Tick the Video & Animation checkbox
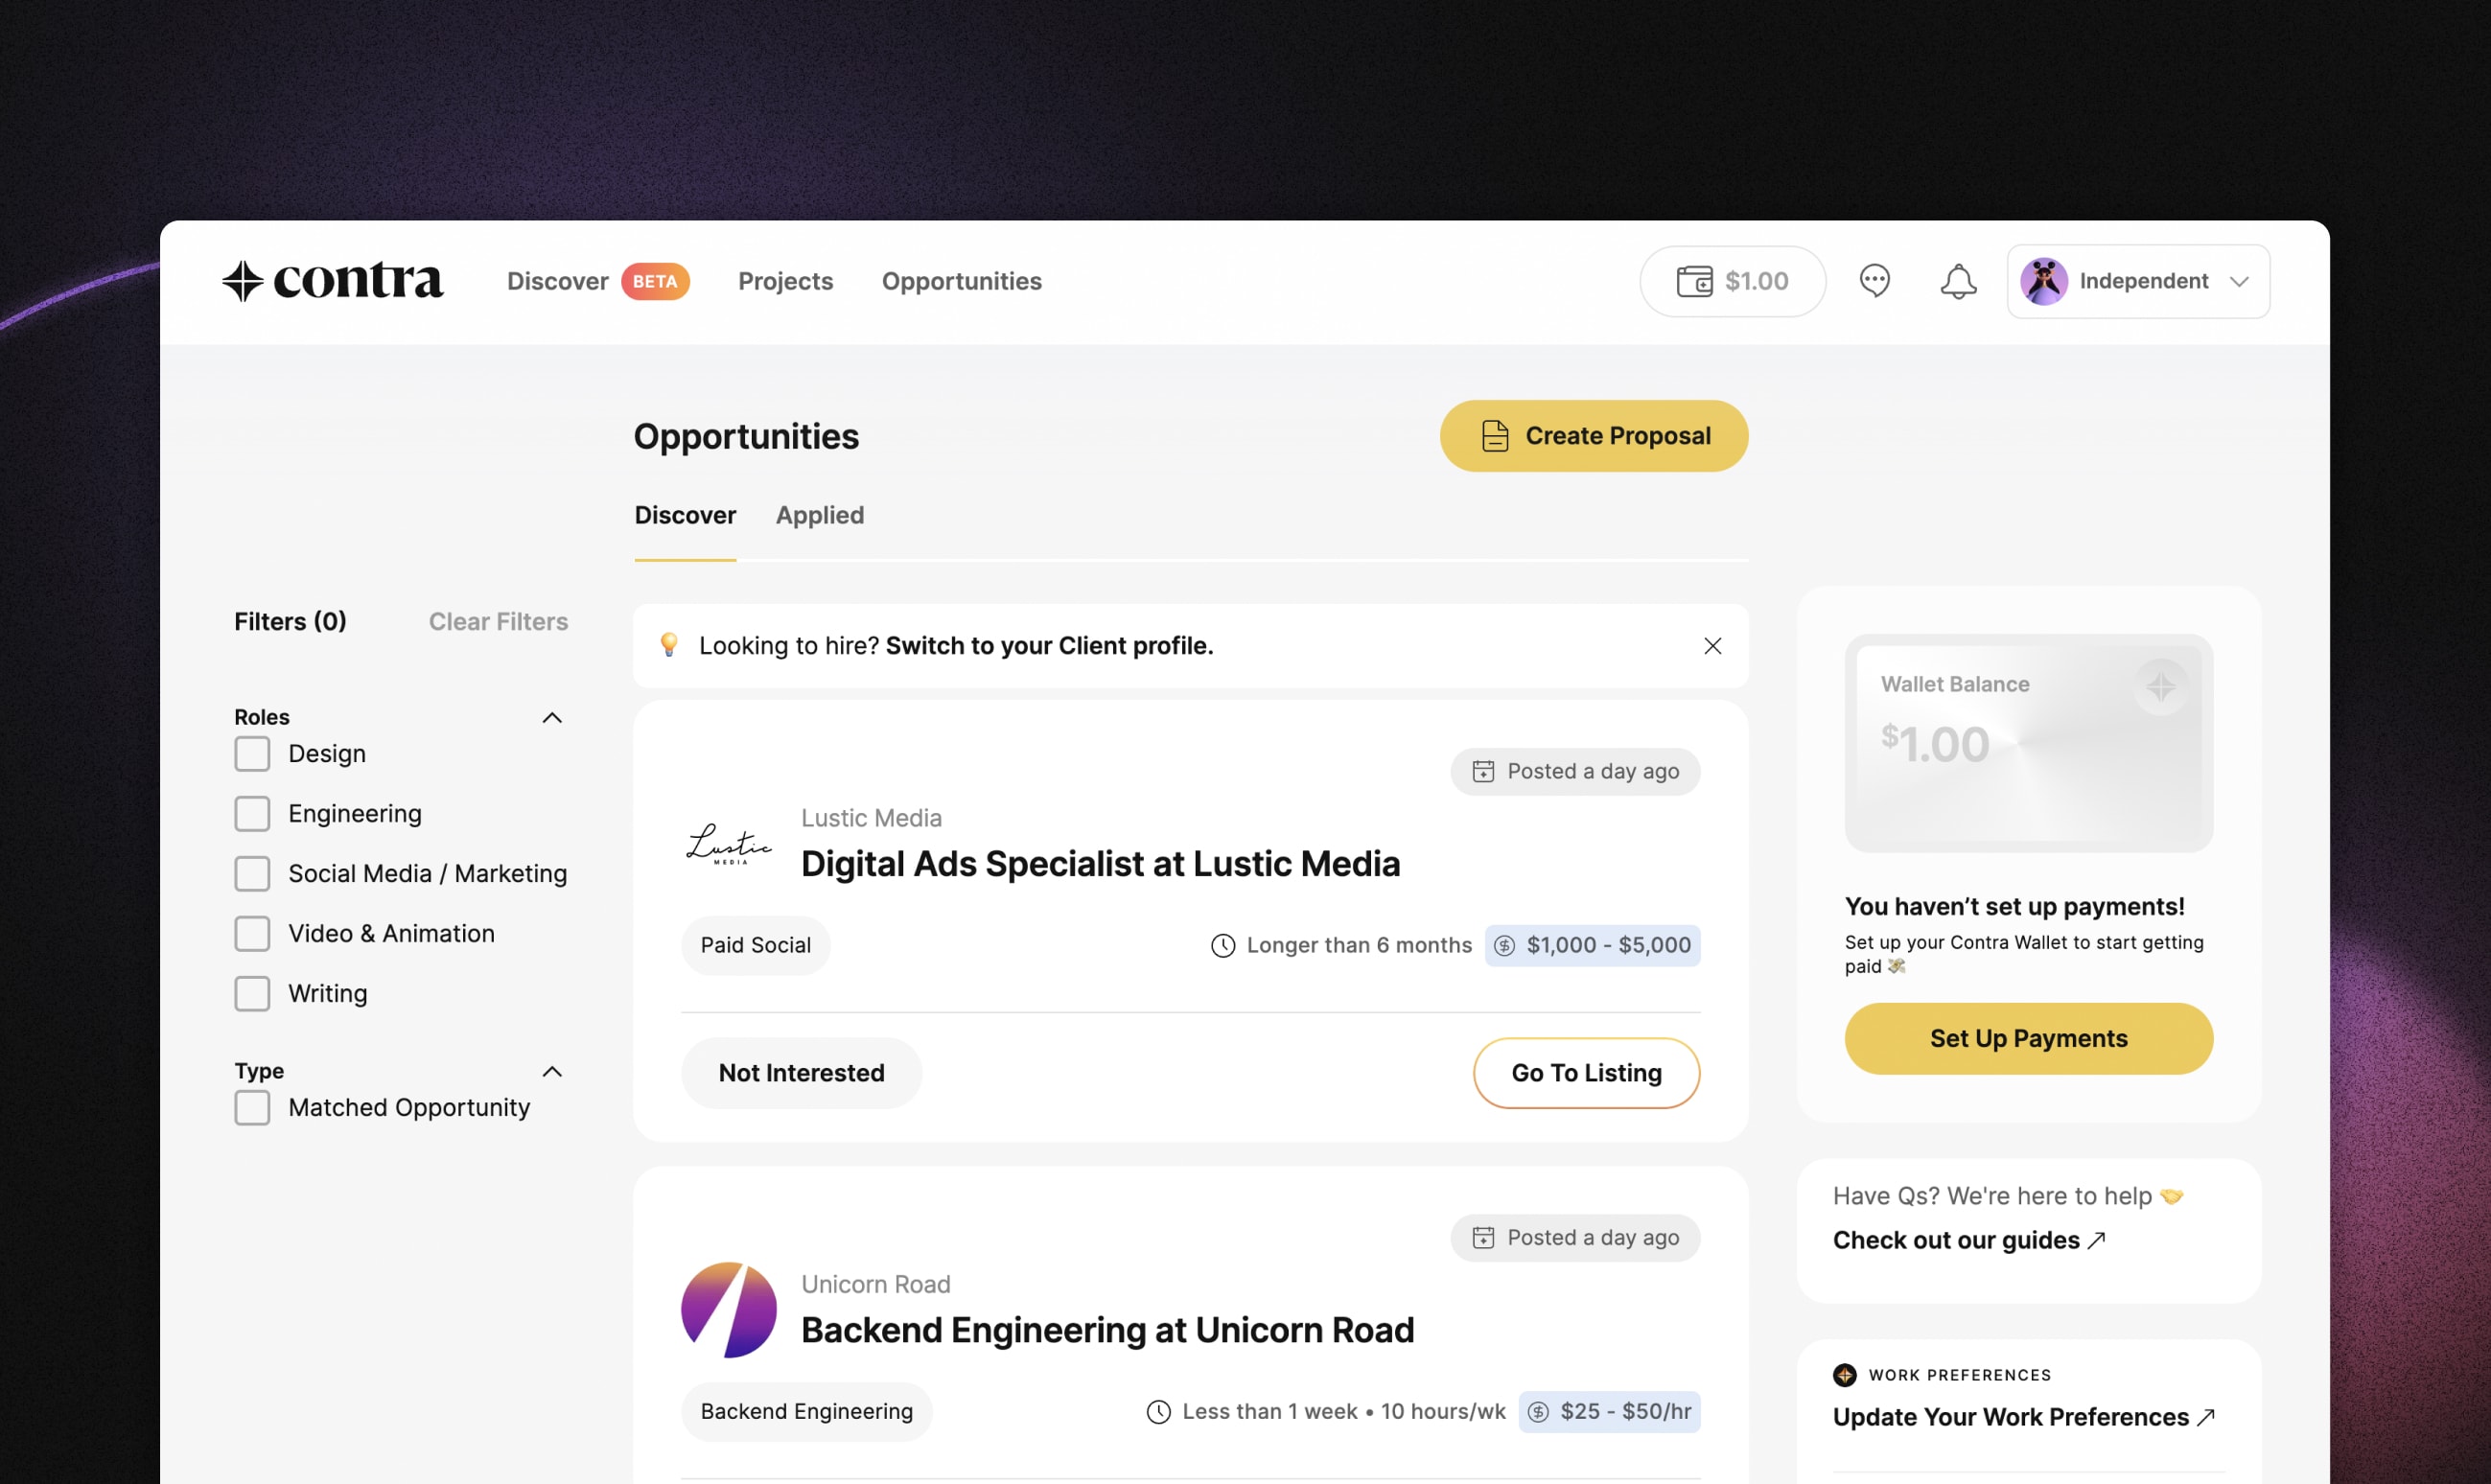Viewport: 2491px width, 1484px height. [252, 933]
